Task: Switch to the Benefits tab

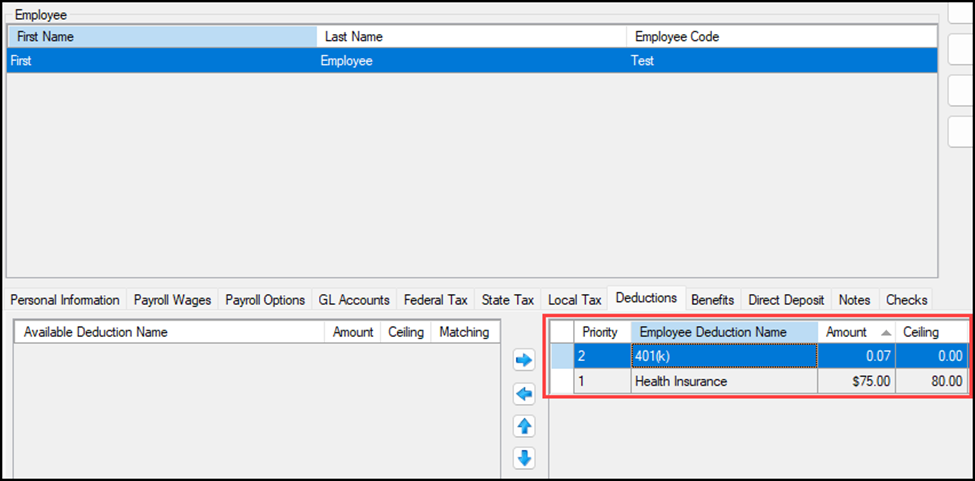Action: pyautogui.click(x=712, y=300)
